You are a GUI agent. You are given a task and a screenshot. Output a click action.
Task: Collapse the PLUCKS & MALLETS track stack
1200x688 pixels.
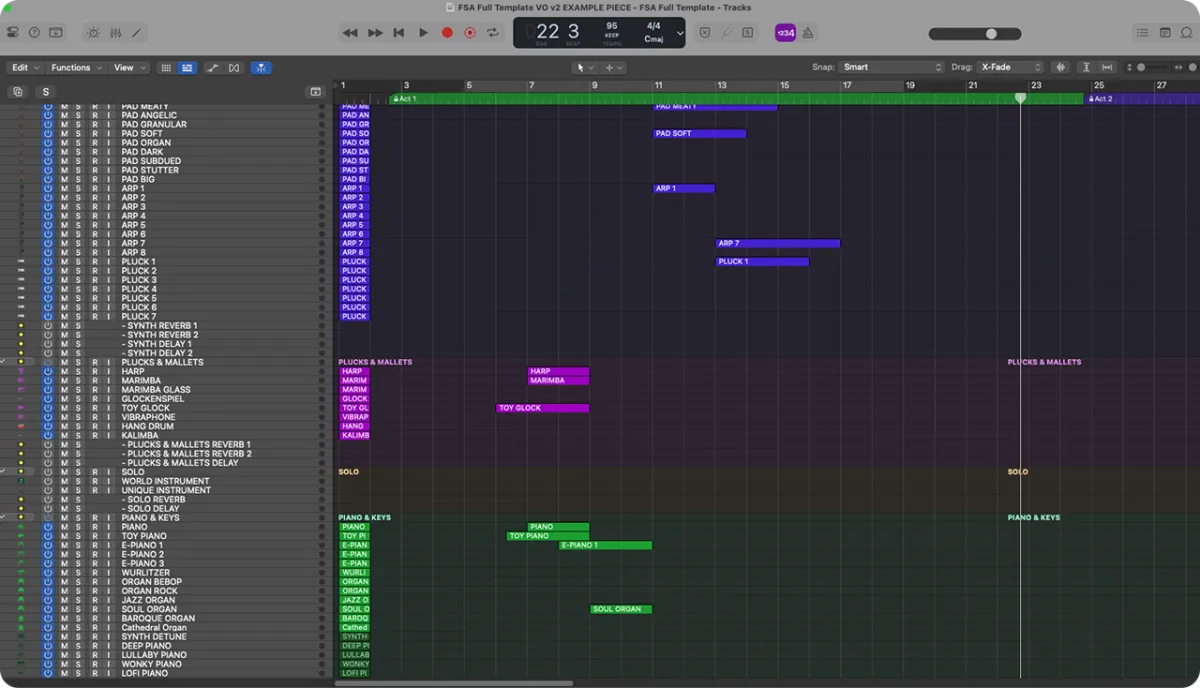click(x=5, y=362)
